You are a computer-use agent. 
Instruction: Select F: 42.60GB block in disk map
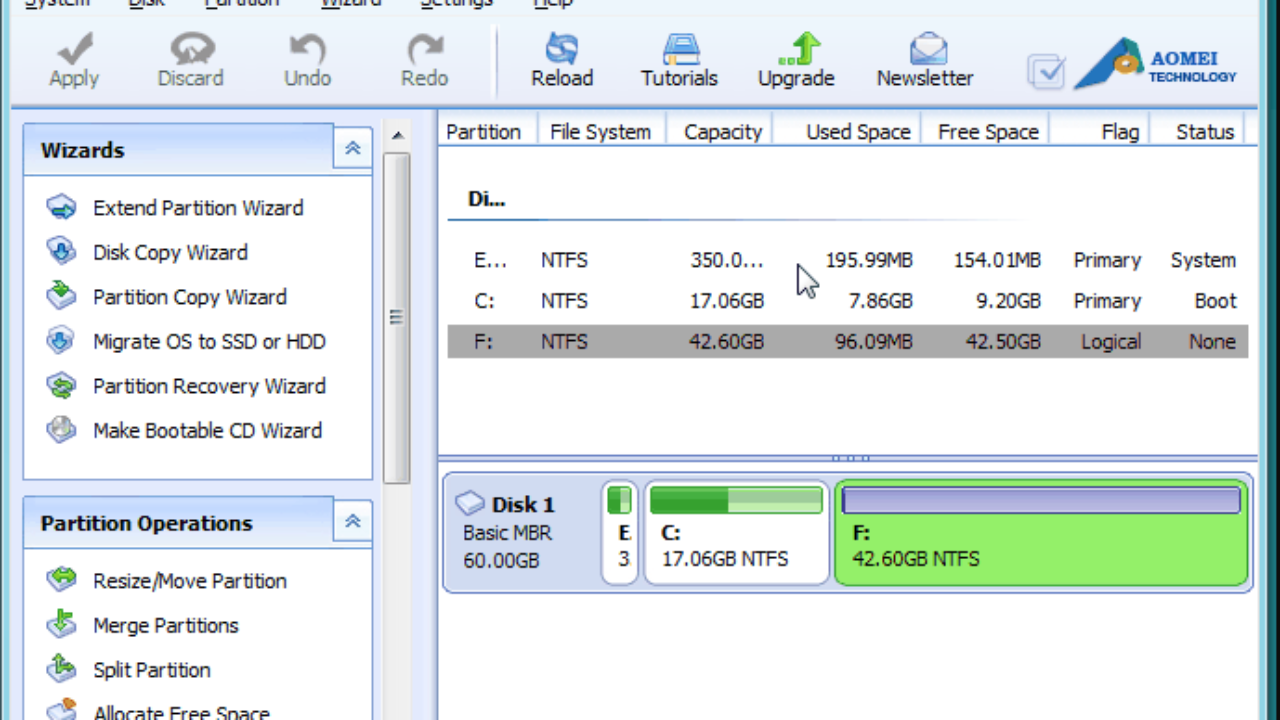pyautogui.click(x=1041, y=532)
